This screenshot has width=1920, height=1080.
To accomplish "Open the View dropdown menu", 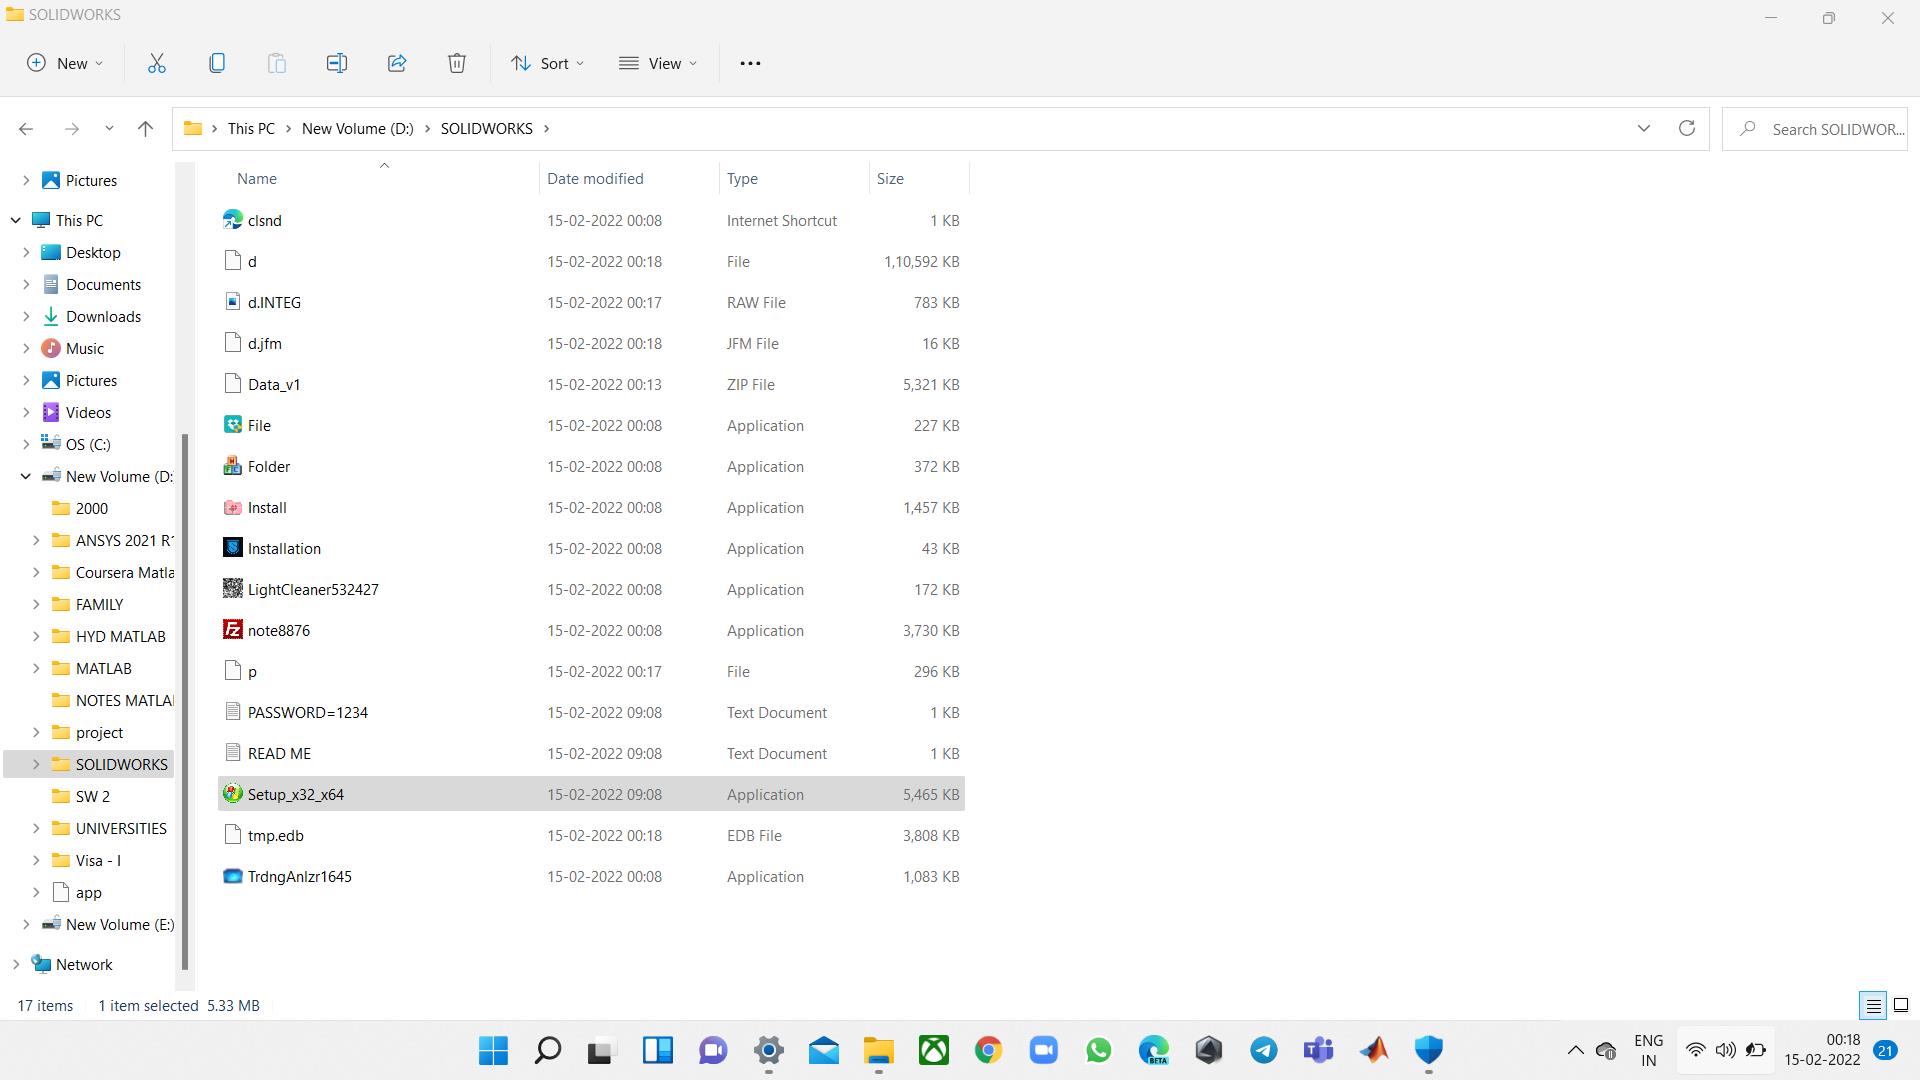I will [658, 63].
